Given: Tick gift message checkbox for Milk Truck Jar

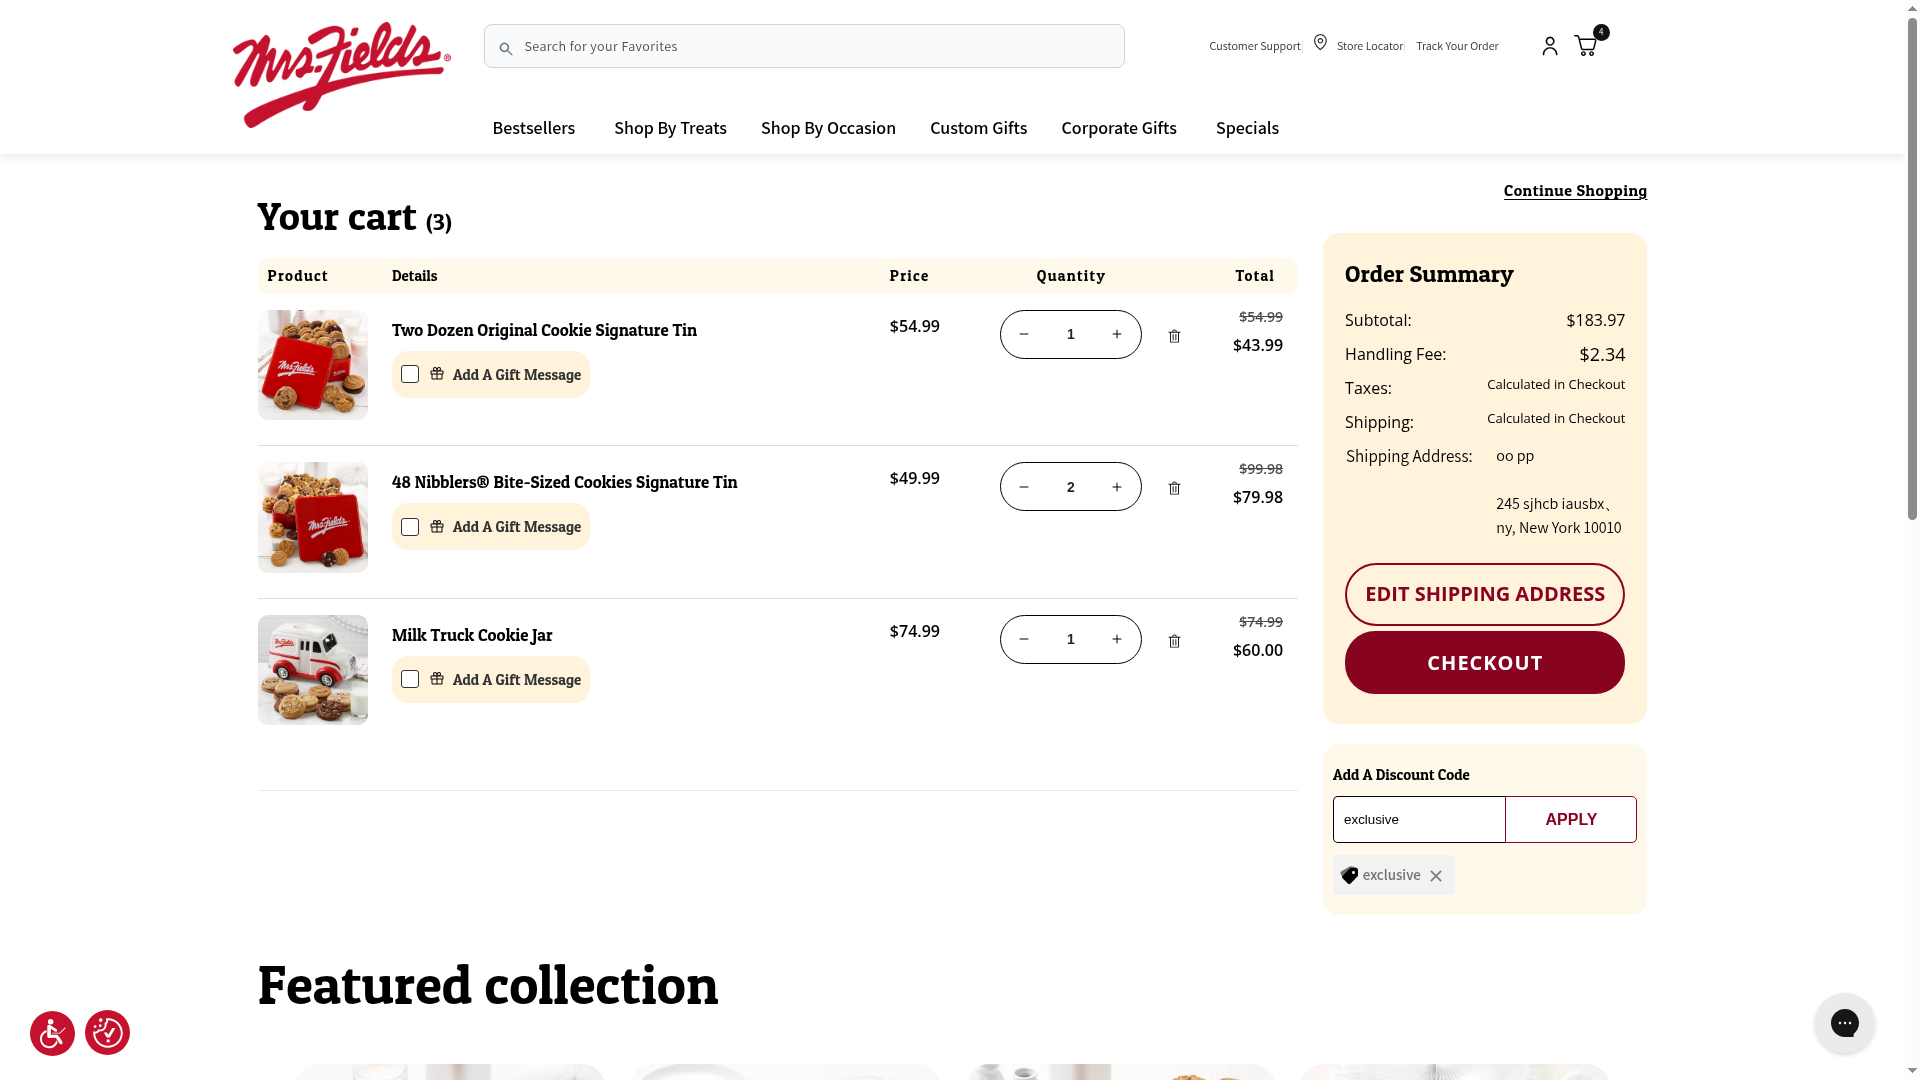Looking at the screenshot, I should (x=410, y=679).
